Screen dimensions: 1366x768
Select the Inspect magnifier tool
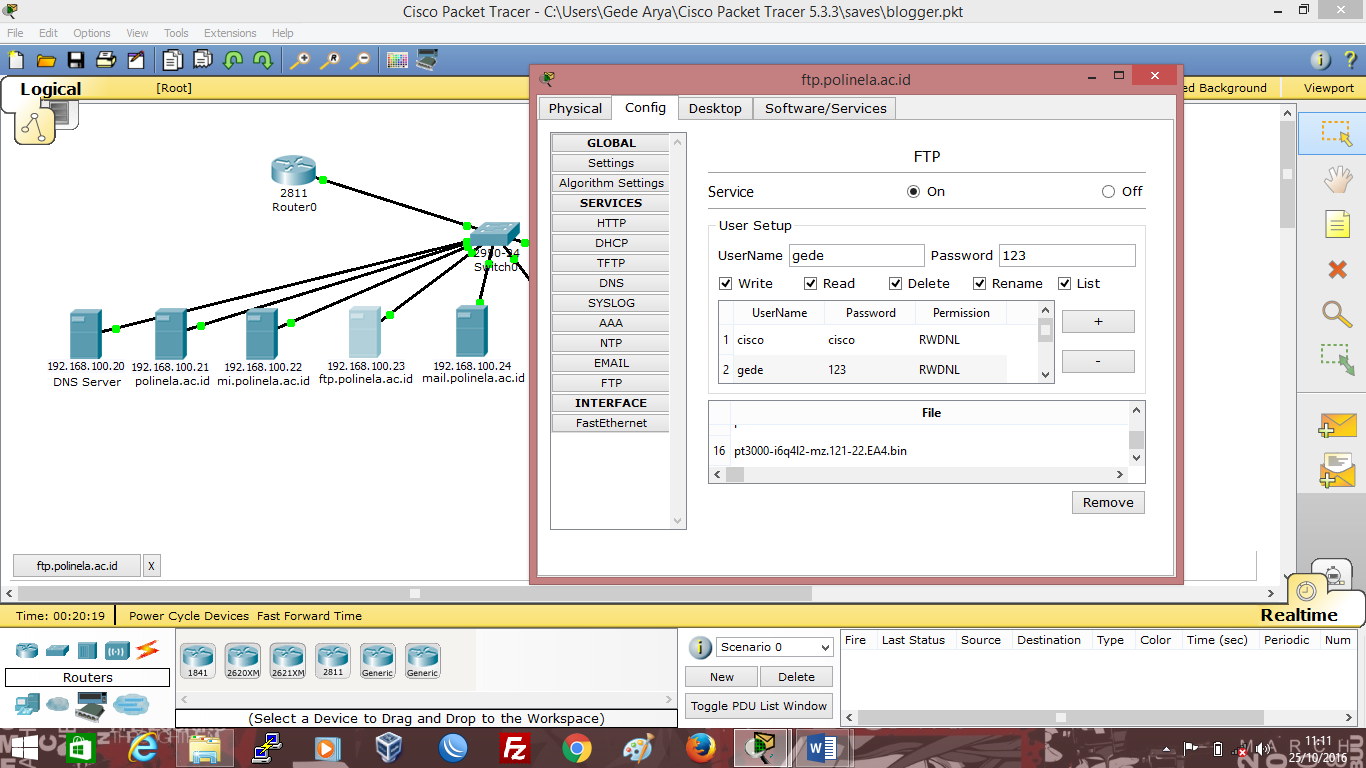pos(1337,314)
